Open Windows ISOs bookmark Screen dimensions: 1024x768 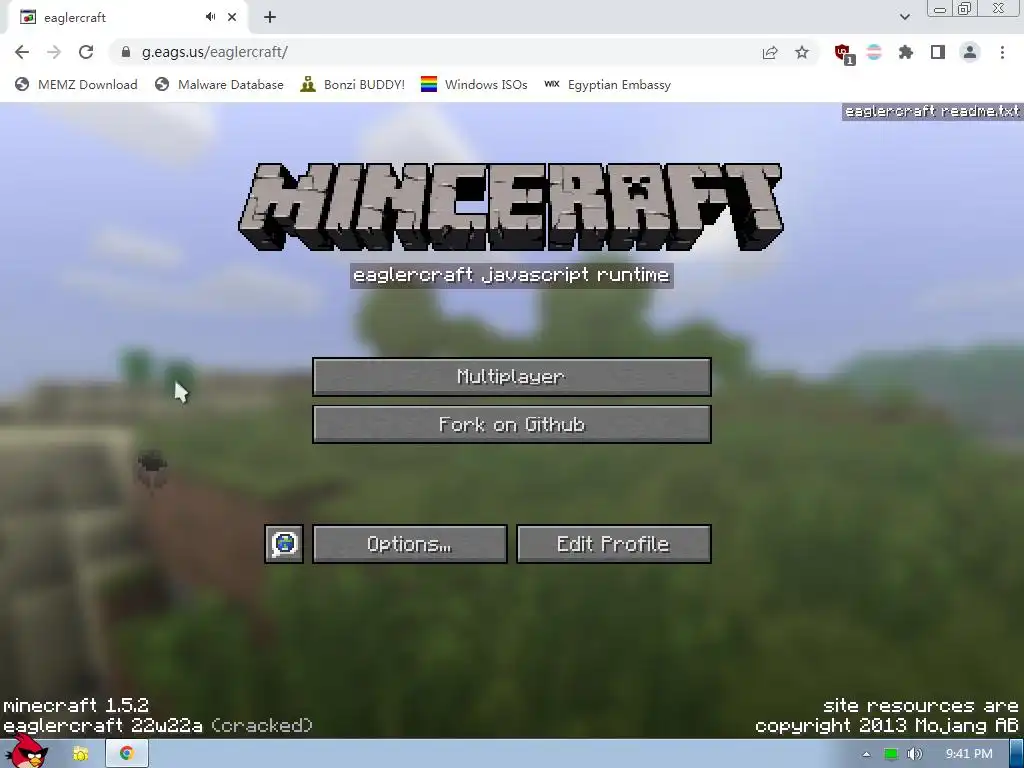(474, 84)
